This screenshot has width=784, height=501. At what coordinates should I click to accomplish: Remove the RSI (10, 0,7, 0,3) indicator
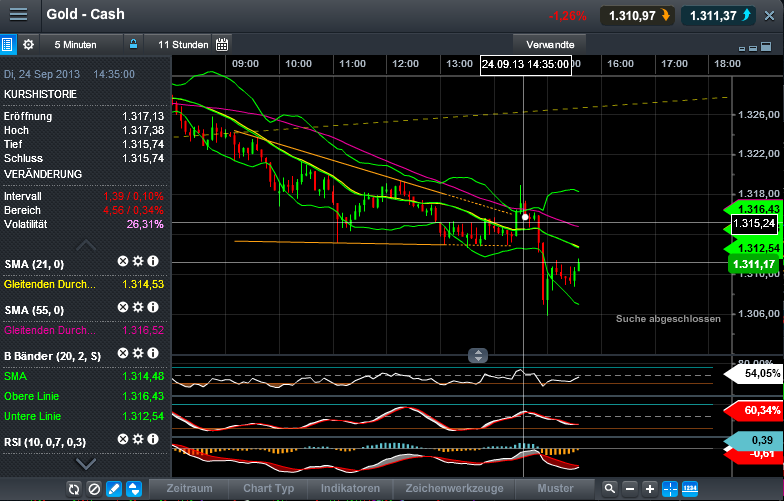(x=123, y=440)
